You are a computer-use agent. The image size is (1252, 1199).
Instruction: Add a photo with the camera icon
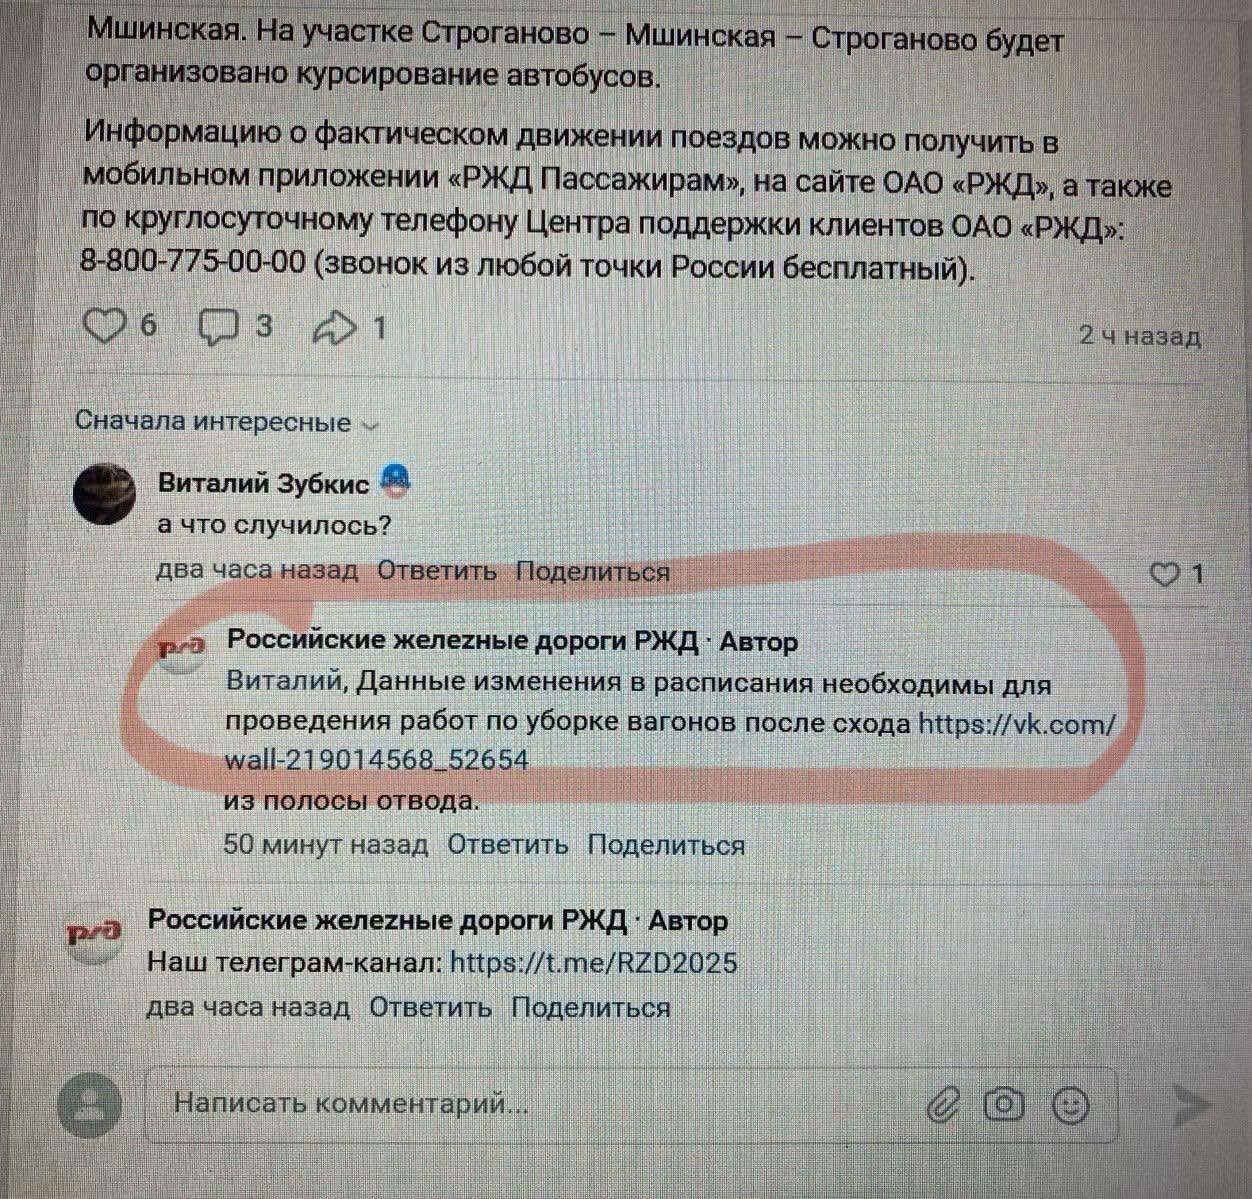tap(1003, 1105)
